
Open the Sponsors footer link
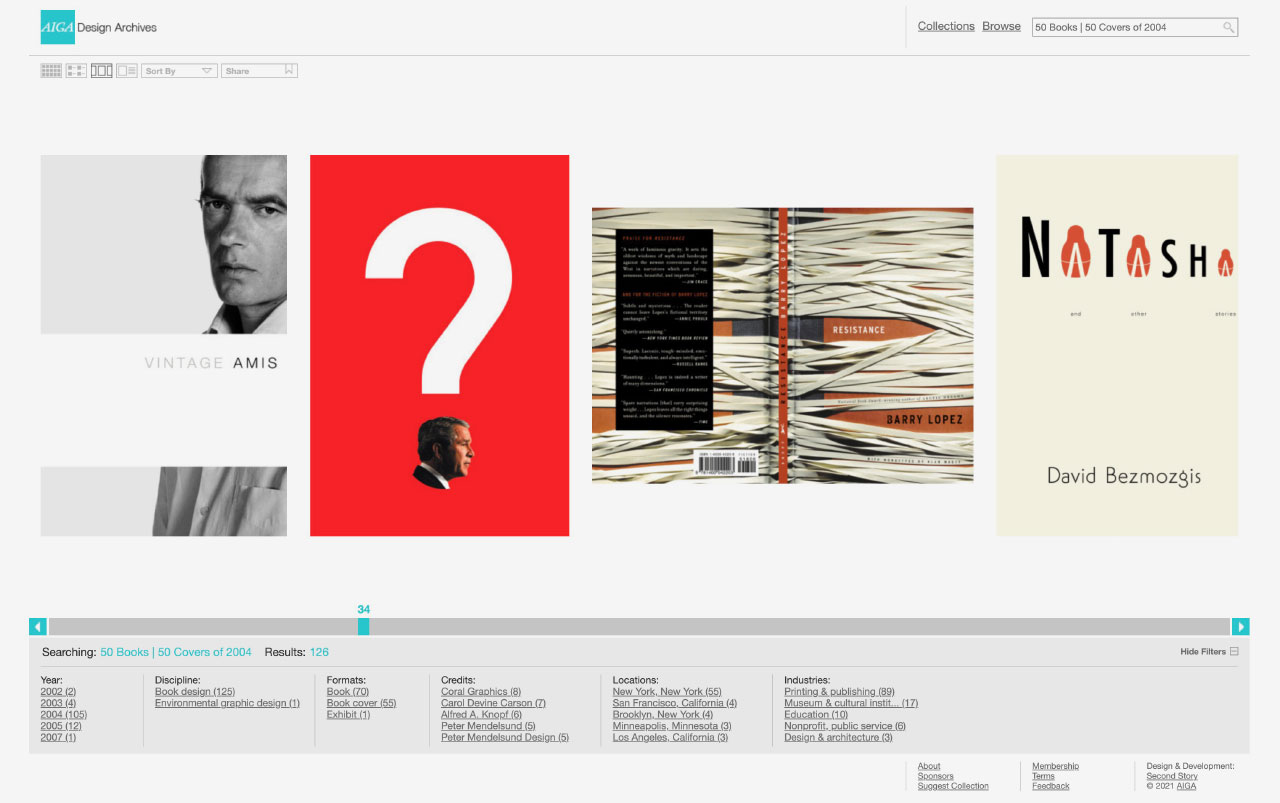pos(936,777)
